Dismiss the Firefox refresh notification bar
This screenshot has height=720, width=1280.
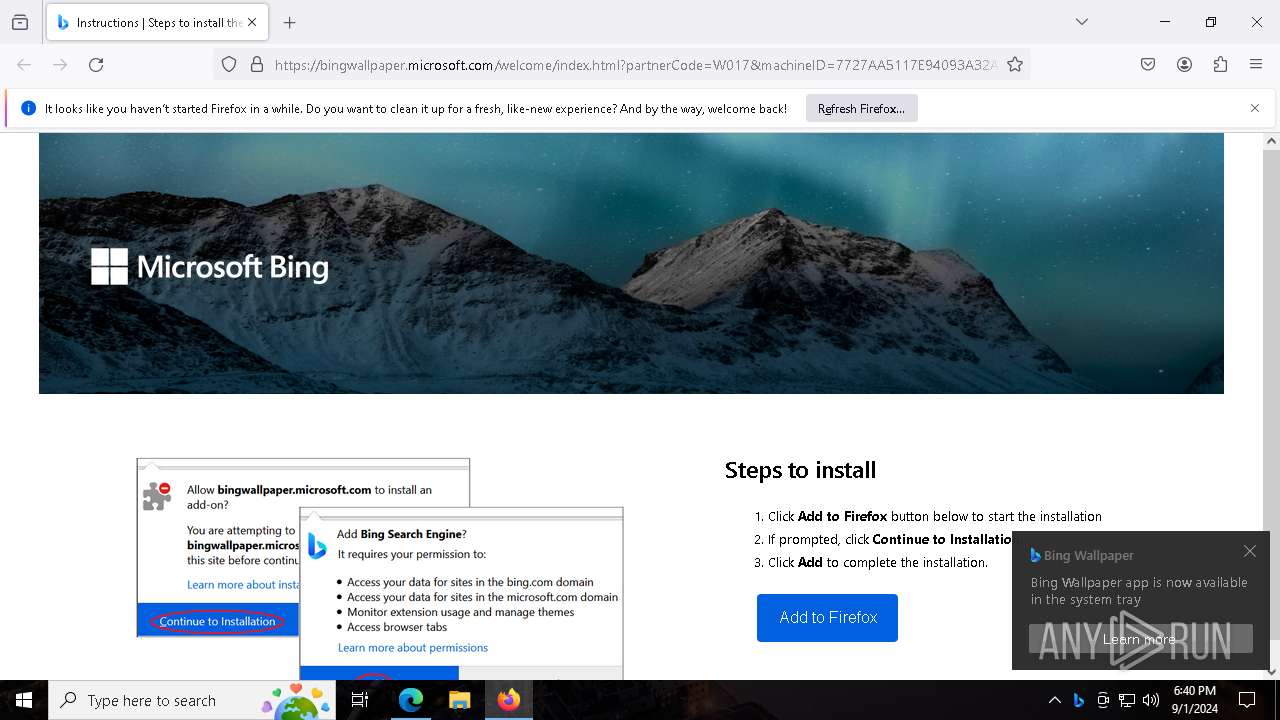[1255, 108]
